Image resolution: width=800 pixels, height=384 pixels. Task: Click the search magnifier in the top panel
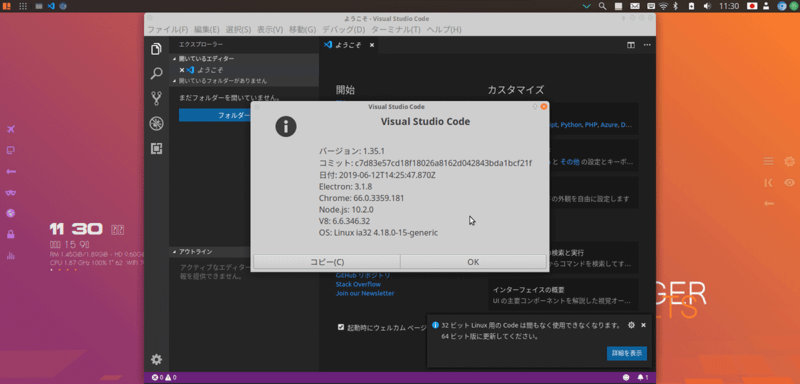click(x=603, y=6)
